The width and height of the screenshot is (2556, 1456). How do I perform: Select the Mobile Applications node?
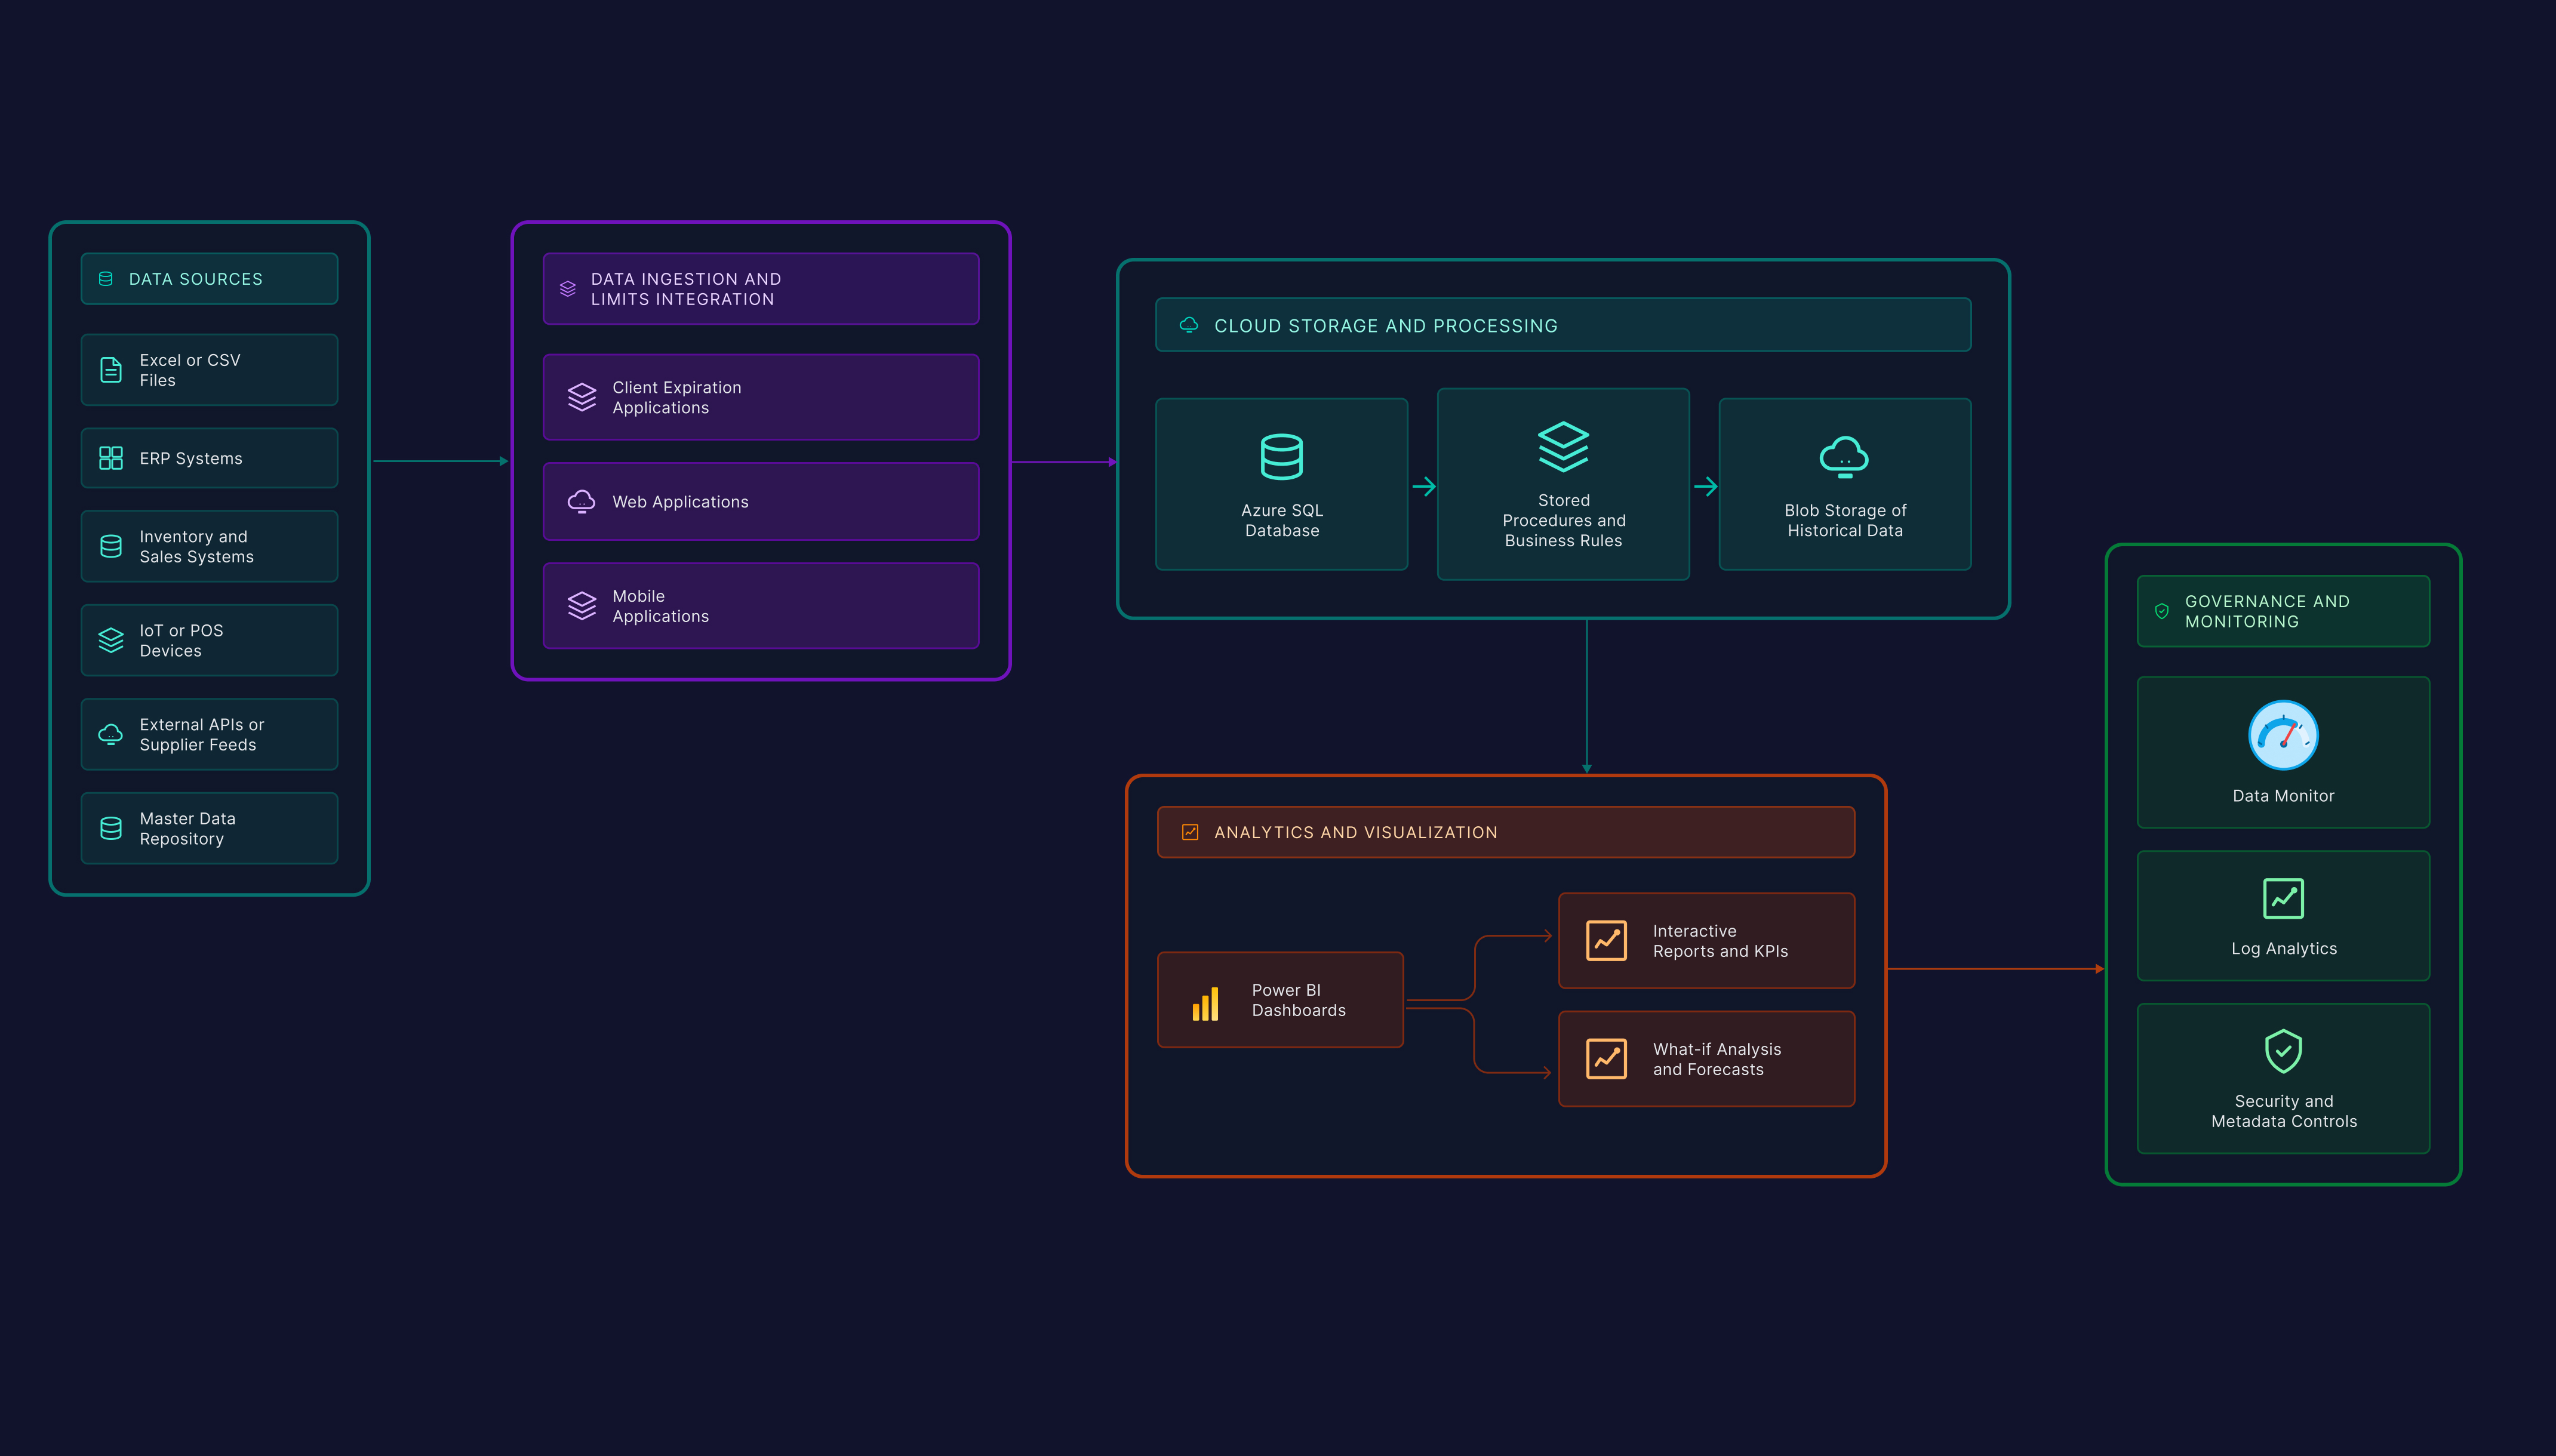click(760, 606)
